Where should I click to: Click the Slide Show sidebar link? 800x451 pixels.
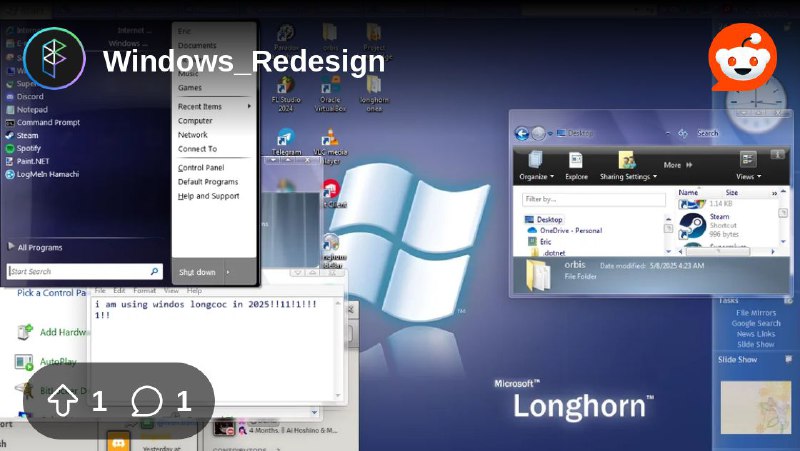pyautogui.click(x=756, y=344)
